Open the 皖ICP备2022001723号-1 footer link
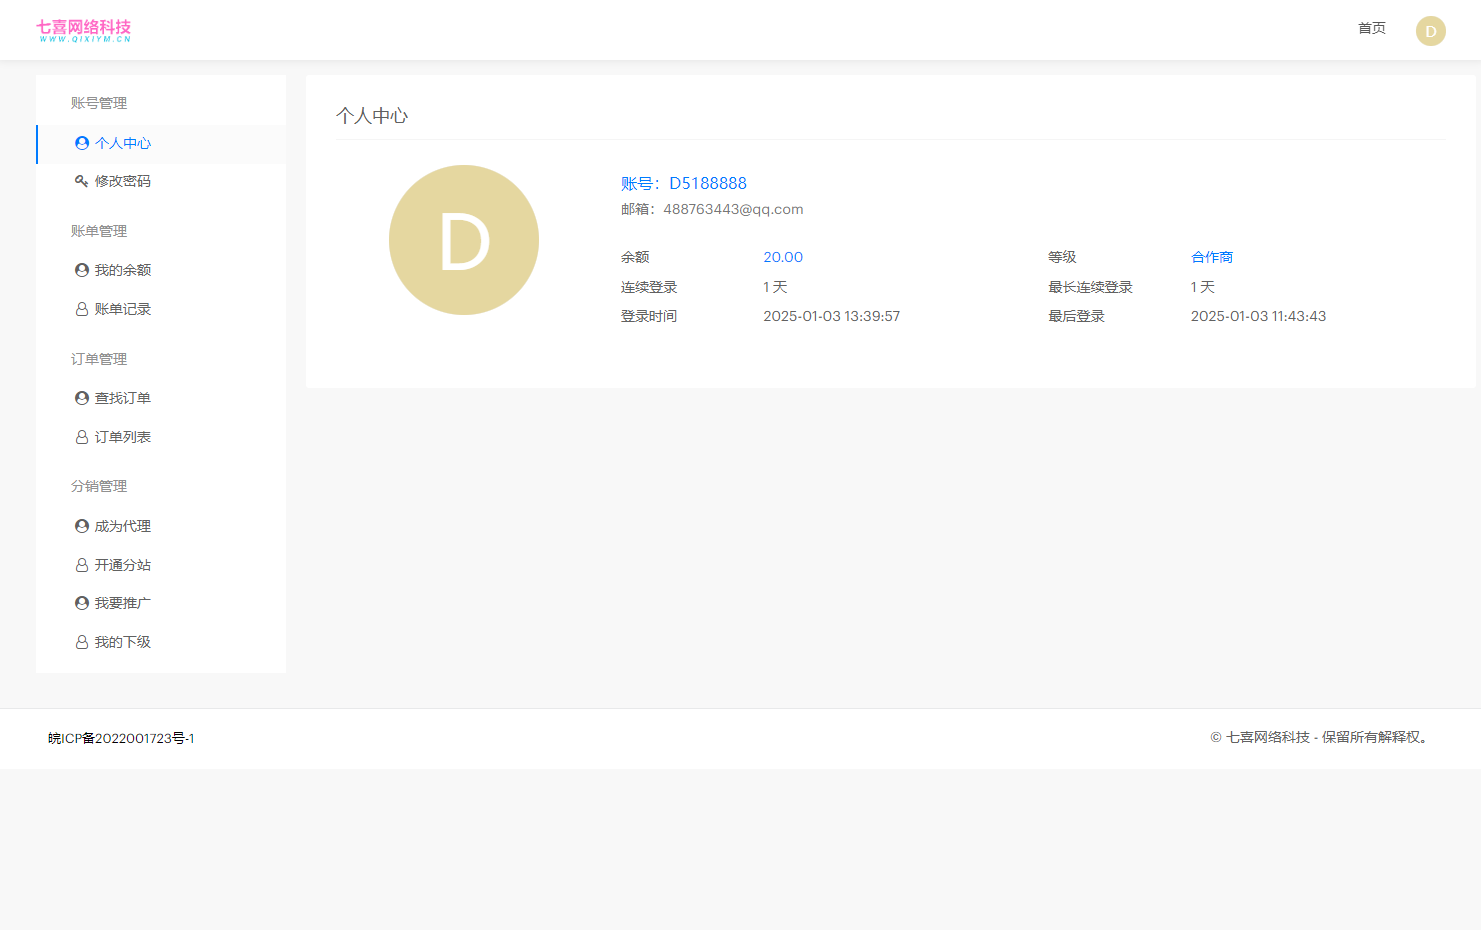Viewport: 1481px width, 930px height. 121,738
